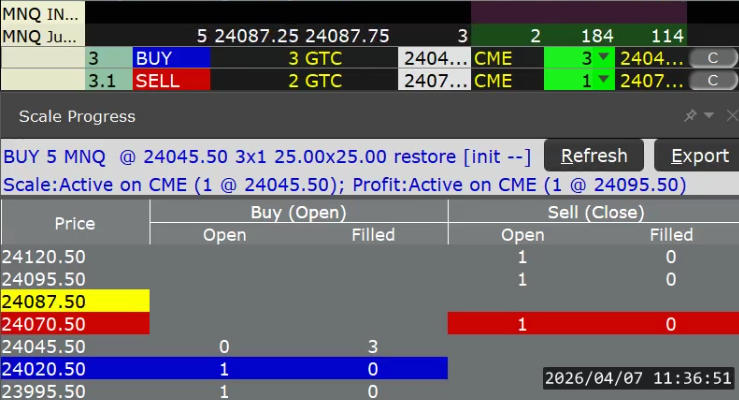Cancel the BUY order with C button
This screenshot has height=400, width=739.
(713, 58)
